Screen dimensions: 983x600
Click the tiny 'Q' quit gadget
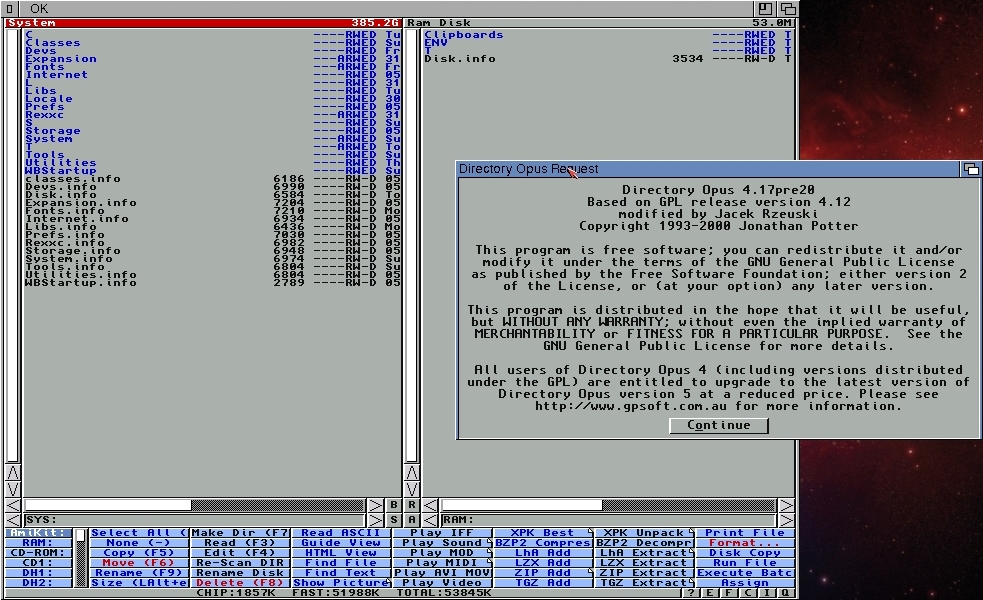point(786,592)
